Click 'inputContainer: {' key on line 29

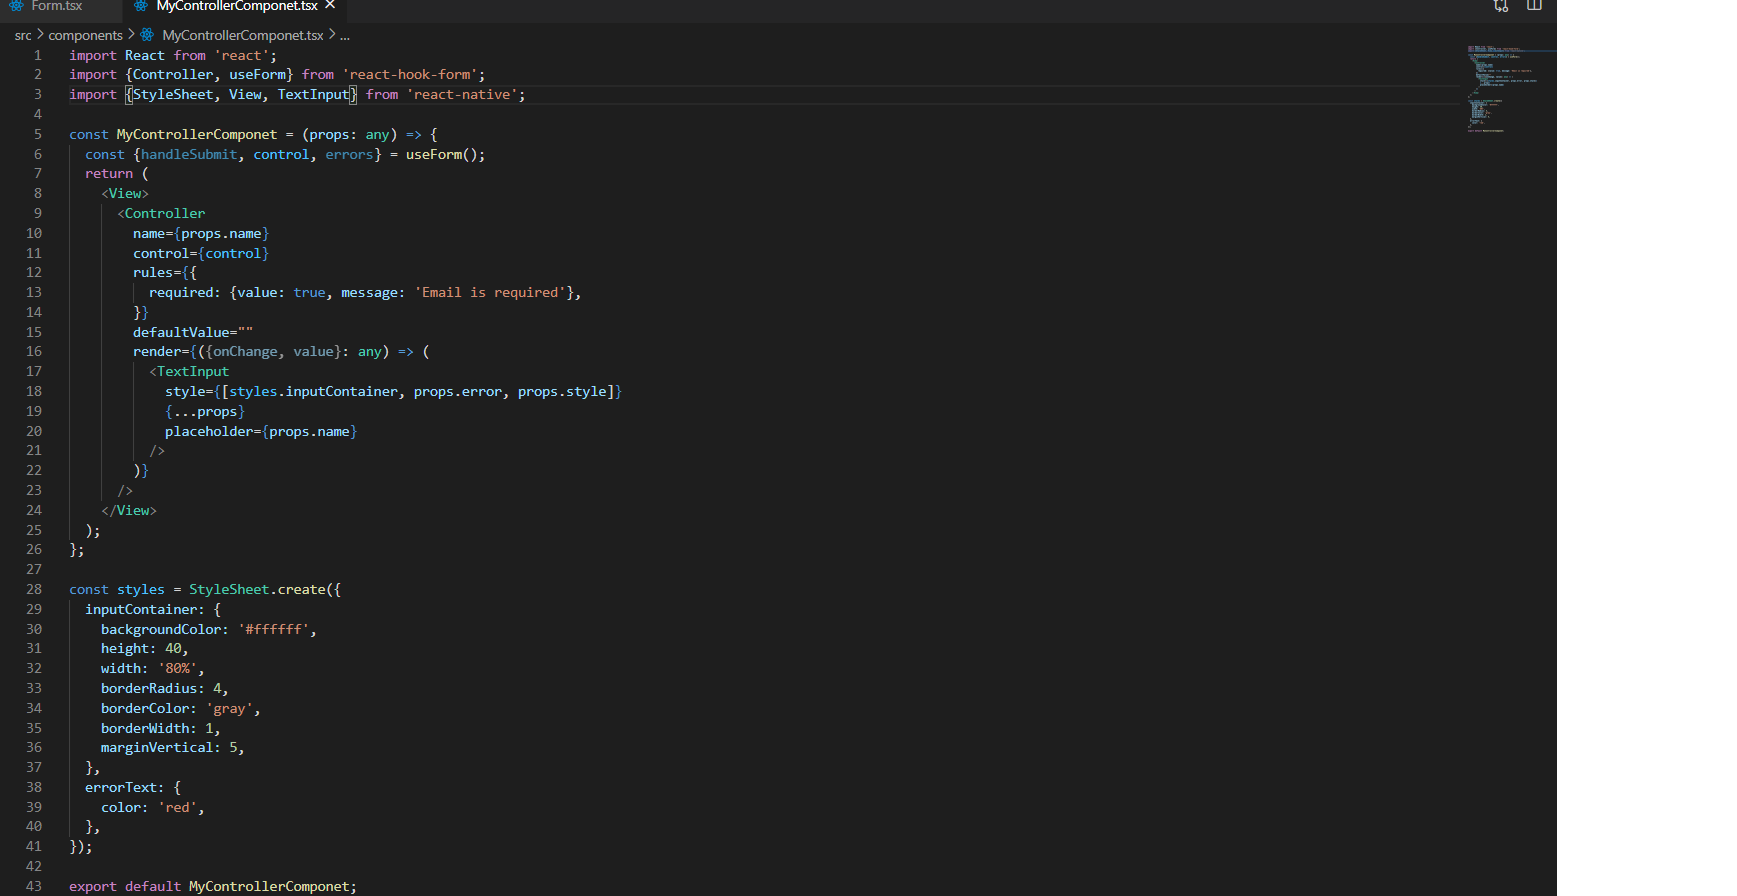pos(153,609)
